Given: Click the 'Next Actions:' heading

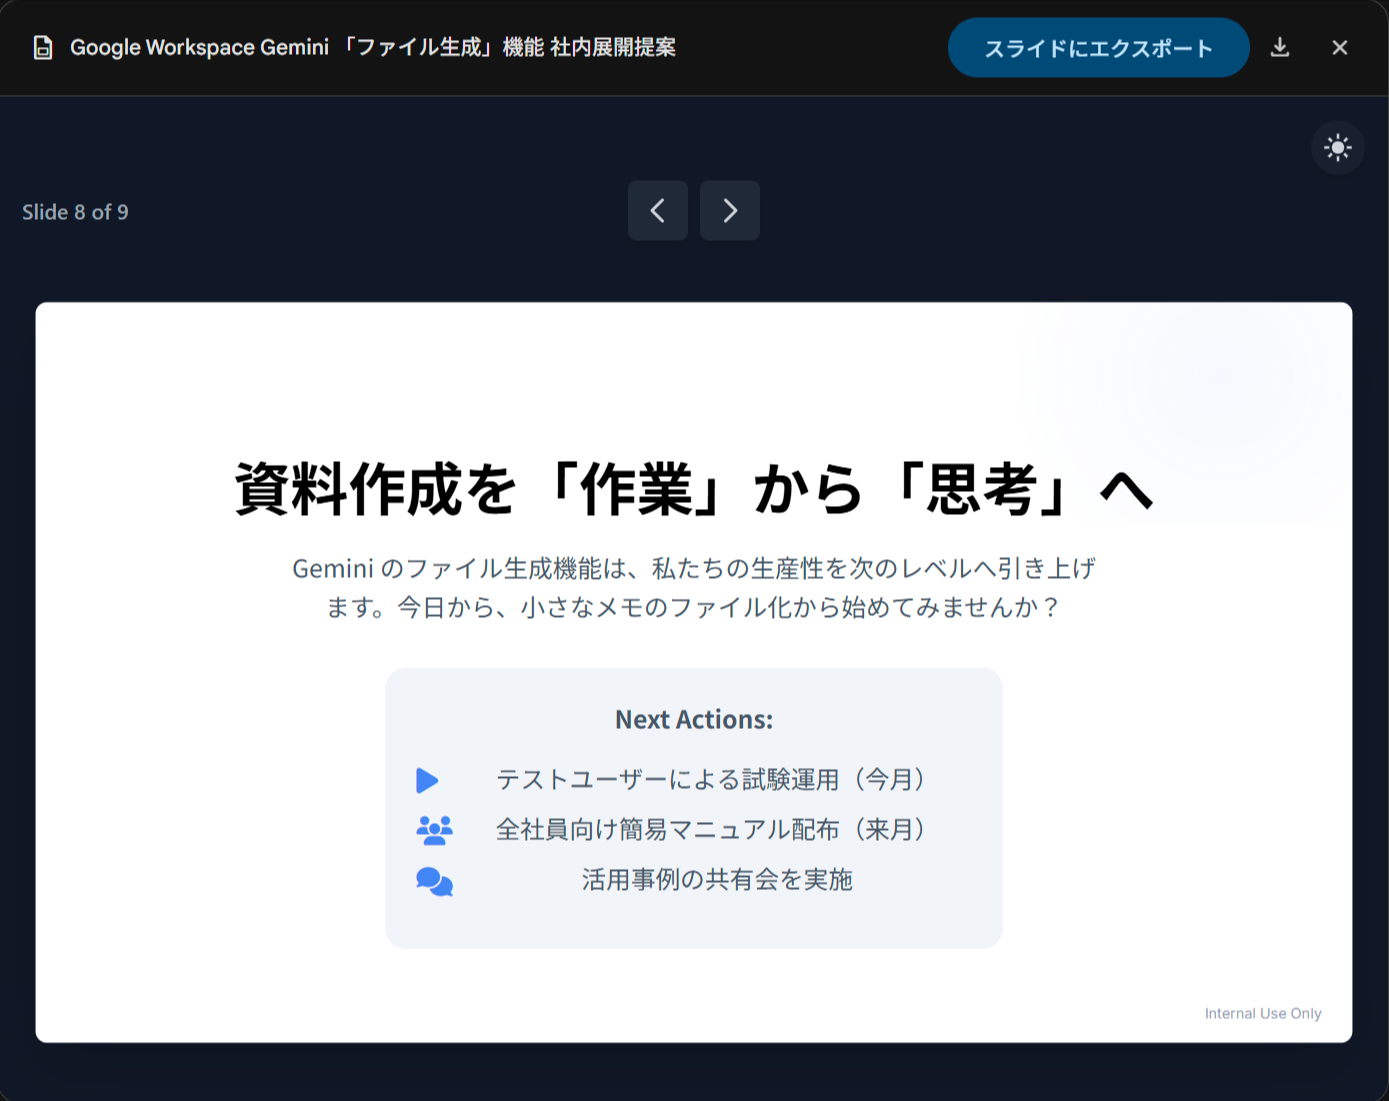Looking at the screenshot, I should (x=694, y=719).
